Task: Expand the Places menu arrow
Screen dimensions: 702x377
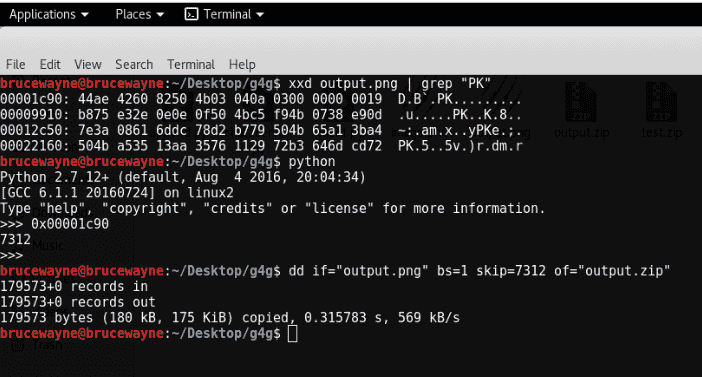Action: [x=160, y=15]
